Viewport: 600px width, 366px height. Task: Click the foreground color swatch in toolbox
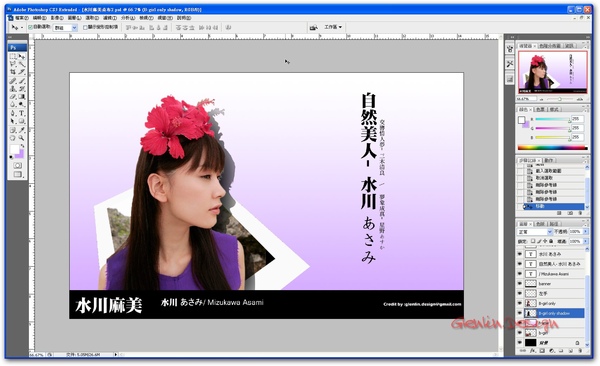14,149
